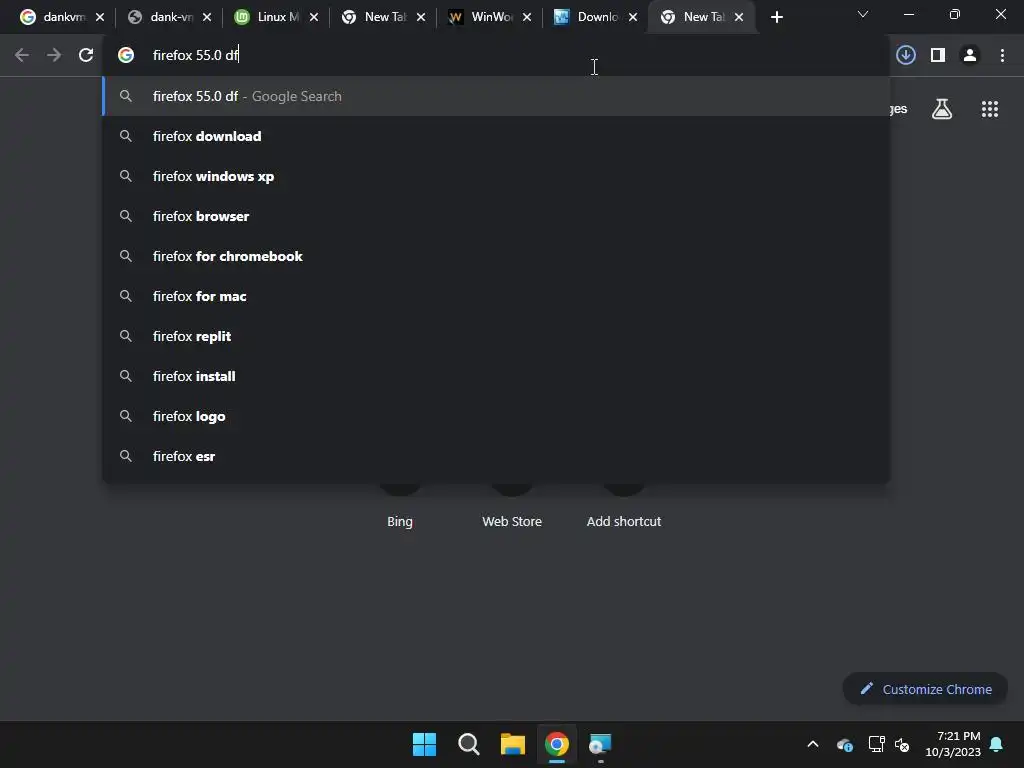The width and height of the screenshot is (1024, 768).
Task: Open the Chrome downloads icon
Action: (905, 56)
